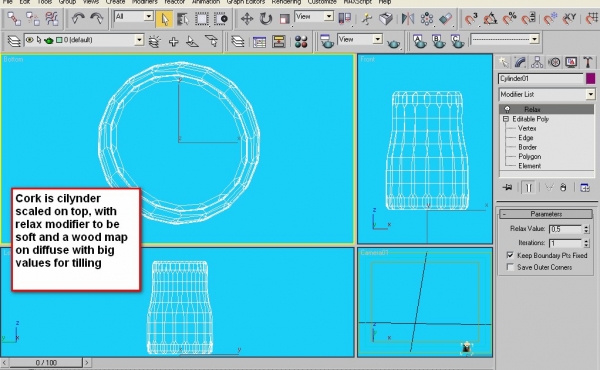Click the Cylinder01 object name field
This screenshot has width=600, height=370.
541,78
